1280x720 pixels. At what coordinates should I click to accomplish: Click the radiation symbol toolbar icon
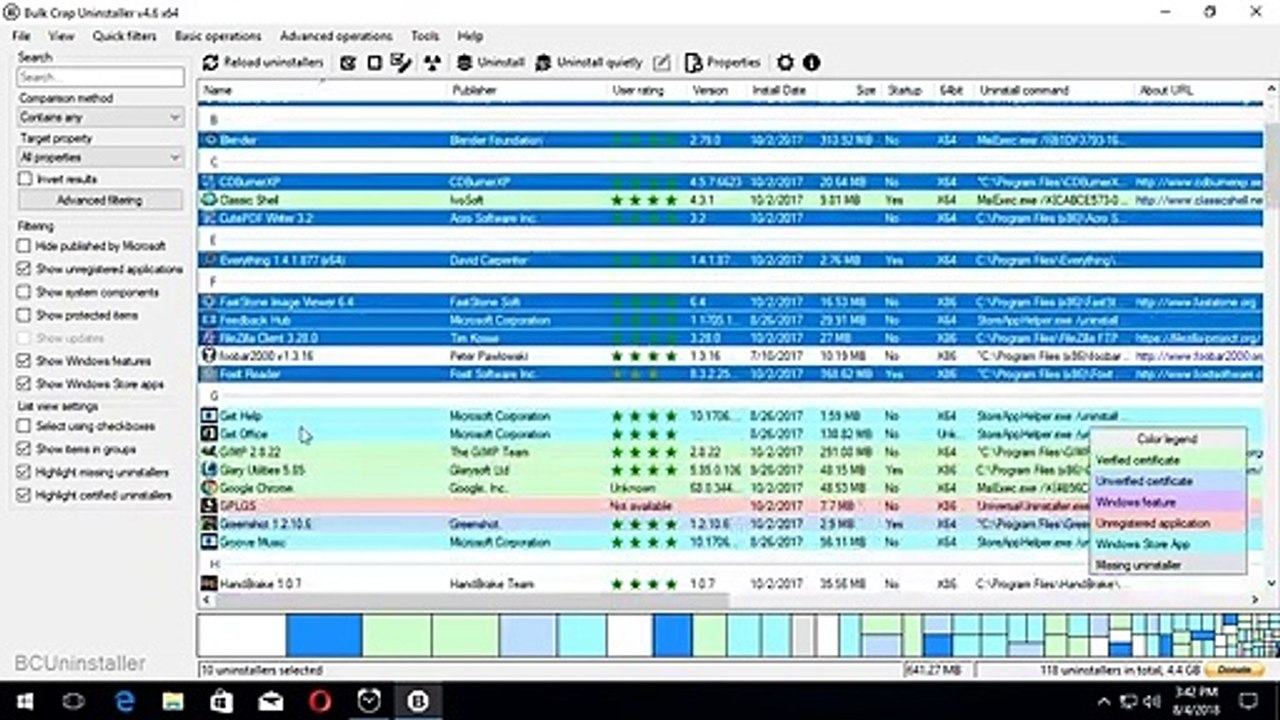(432, 62)
